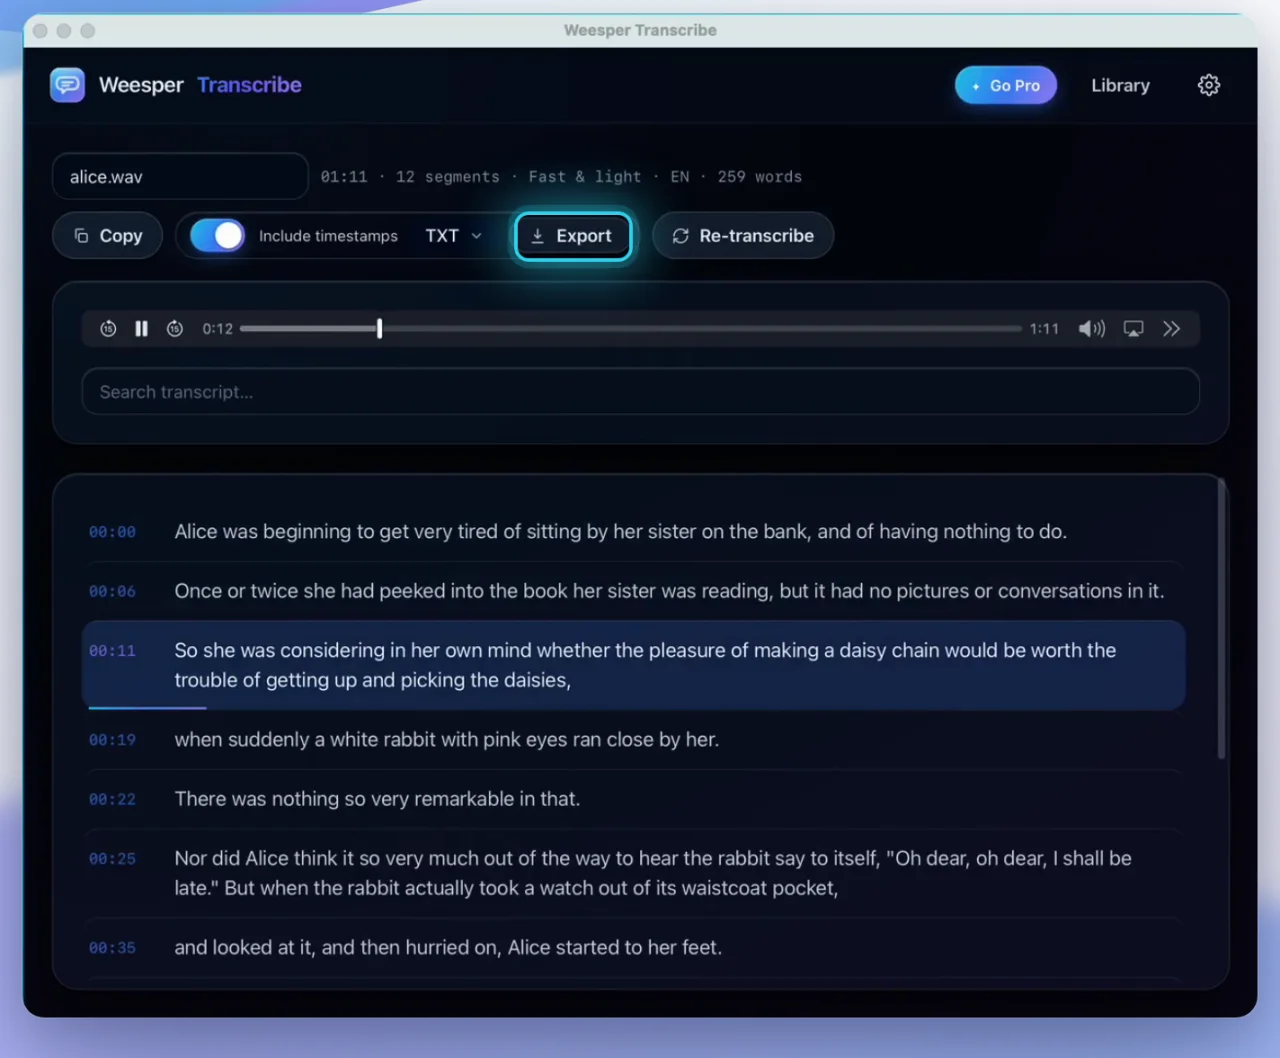Jump to timestamp 00:06
The image size is (1280, 1058).
(x=112, y=592)
